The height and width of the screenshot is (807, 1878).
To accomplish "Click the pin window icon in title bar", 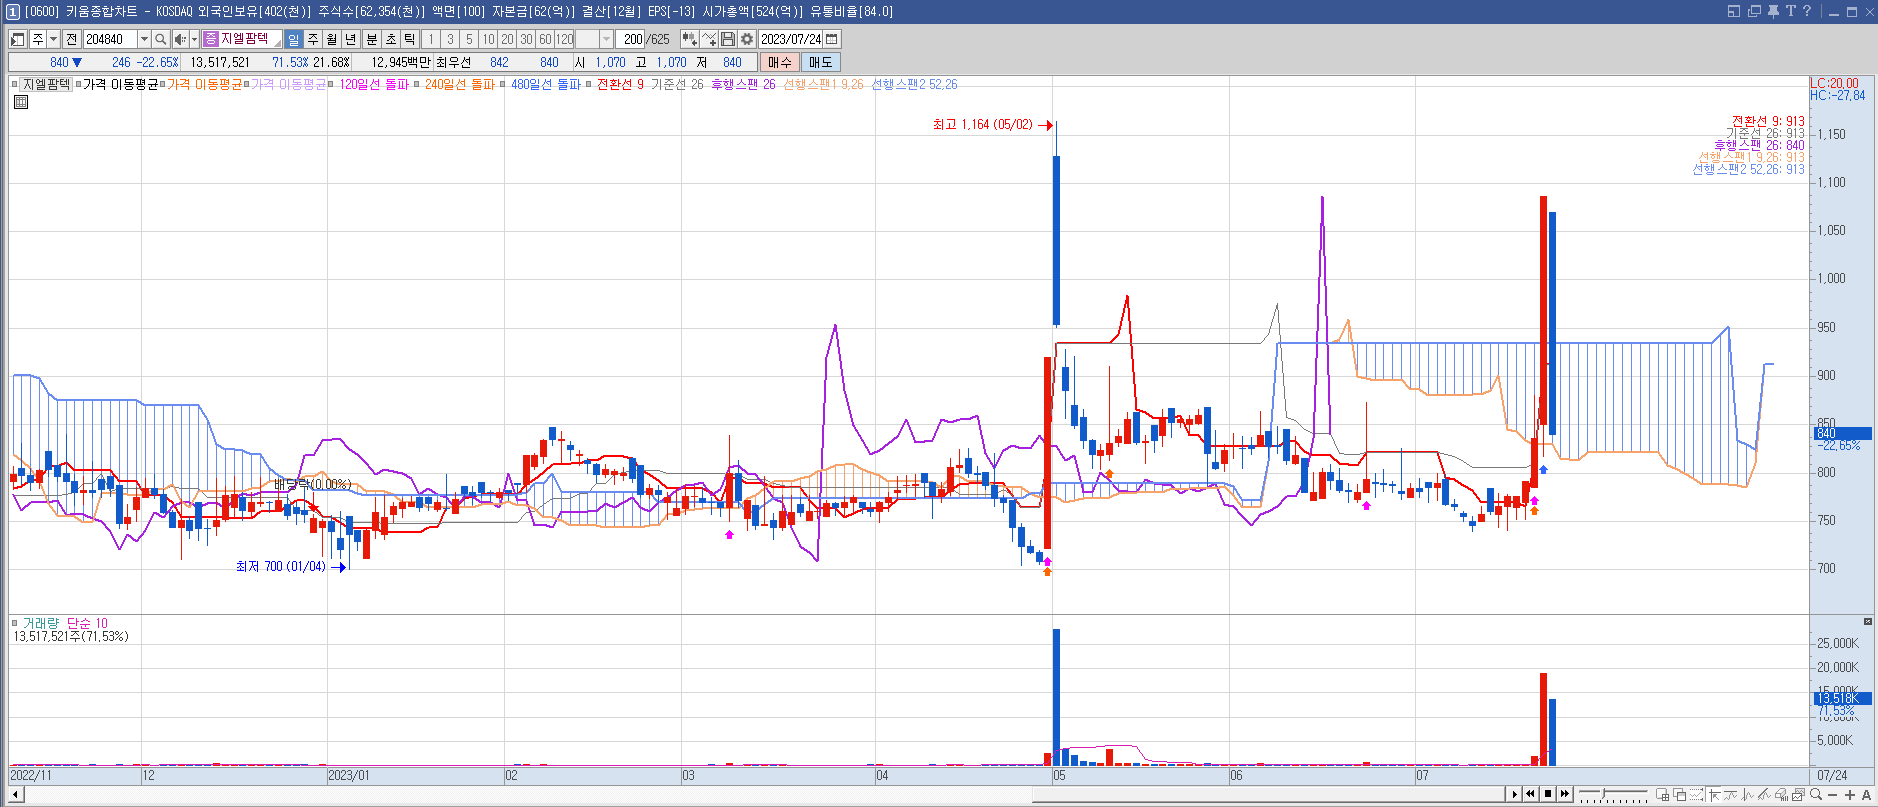I will click(1773, 11).
